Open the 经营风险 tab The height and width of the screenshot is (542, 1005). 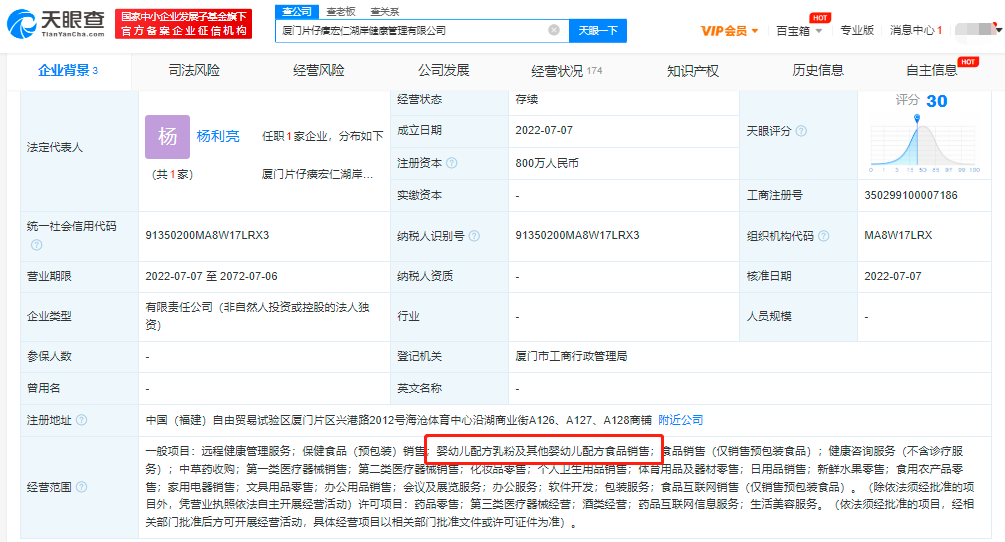(x=319, y=70)
